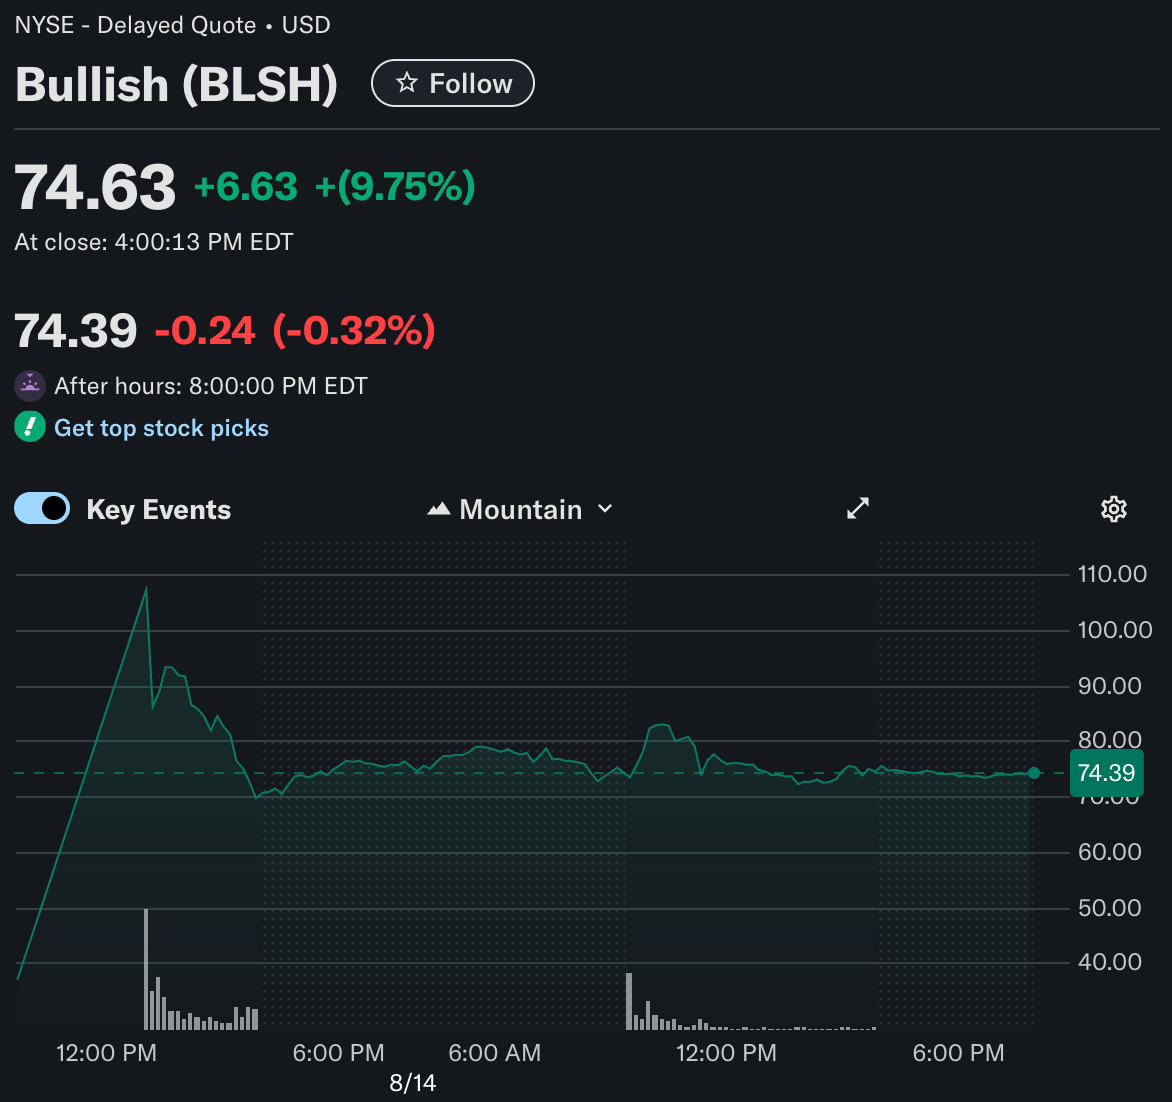Screen dimensions: 1172x1102
Task: Click 'At close: 4:00:13 PM EDT' text
Action: point(154,242)
